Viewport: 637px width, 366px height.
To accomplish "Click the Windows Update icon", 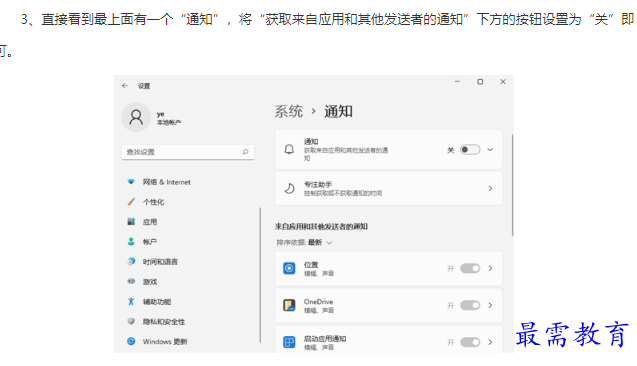I will [131, 341].
